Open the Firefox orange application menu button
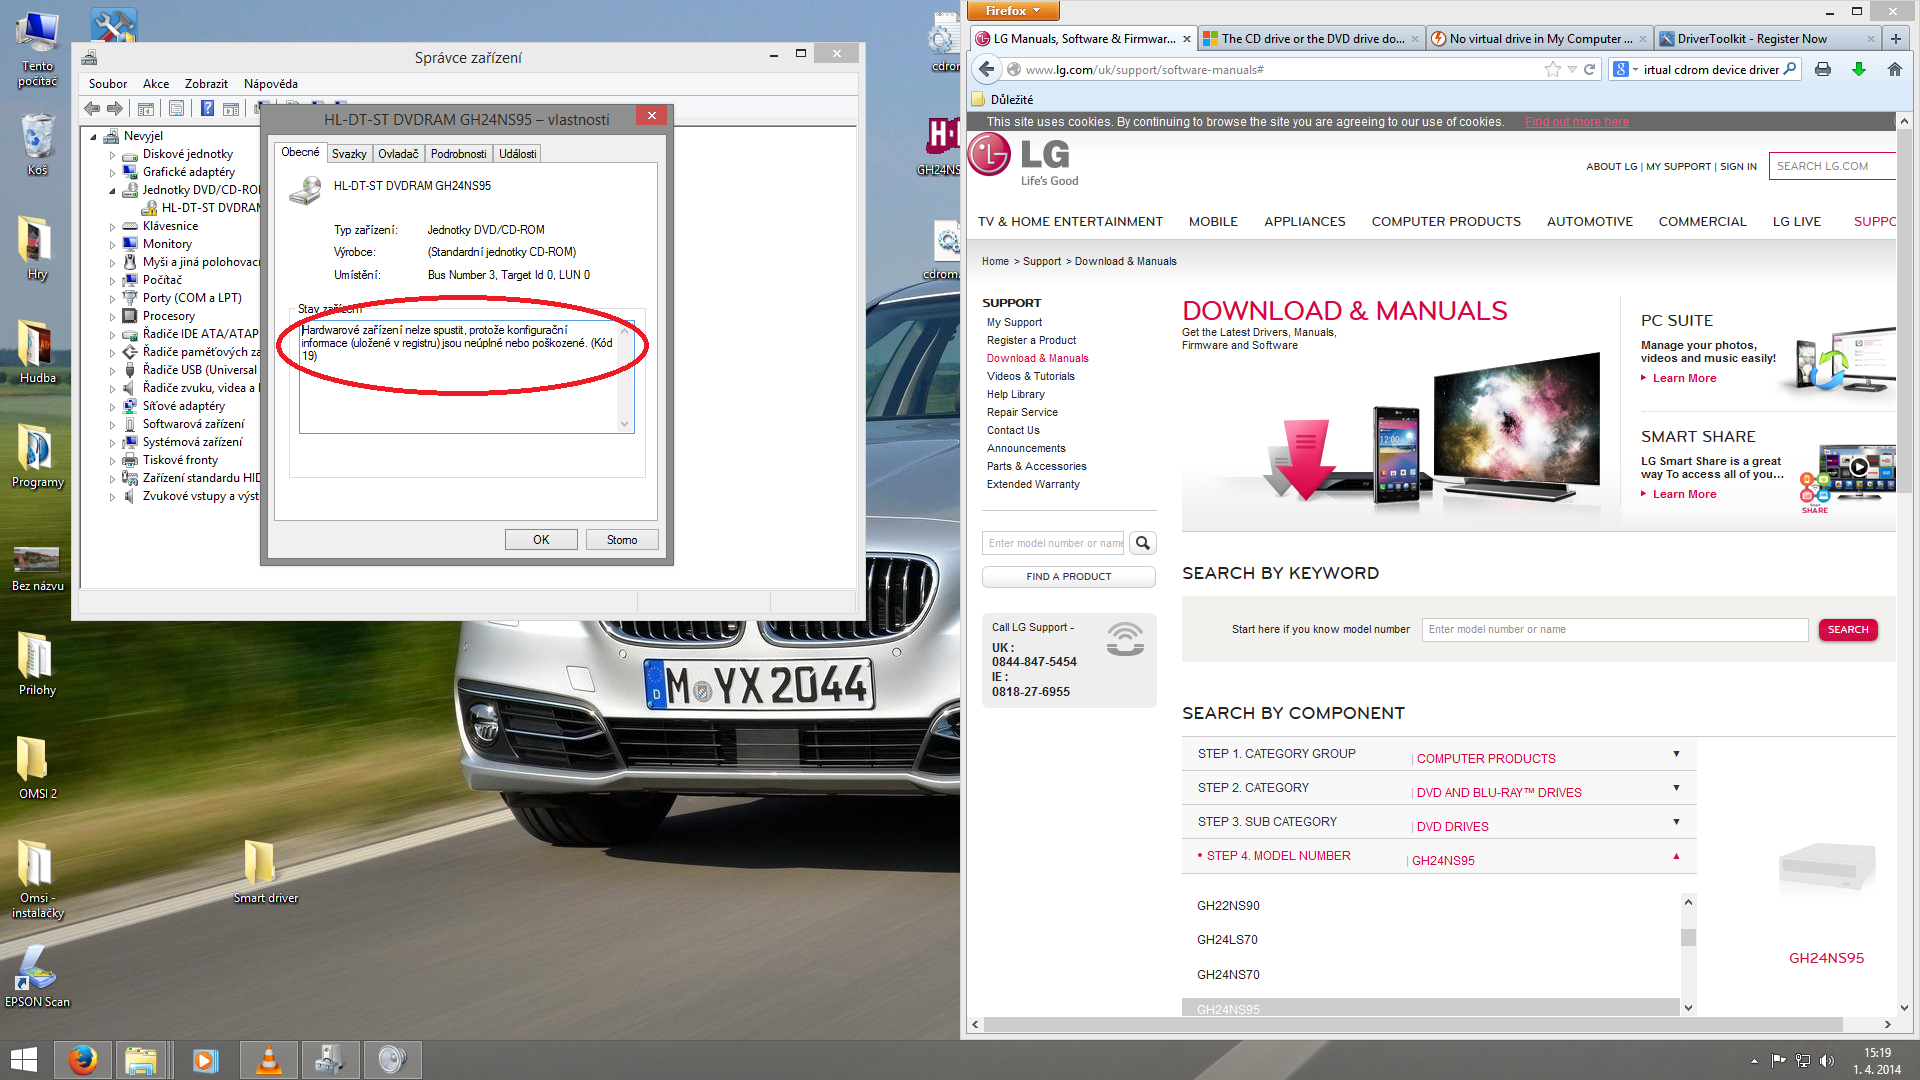The width and height of the screenshot is (1920, 1080). 1012,11
